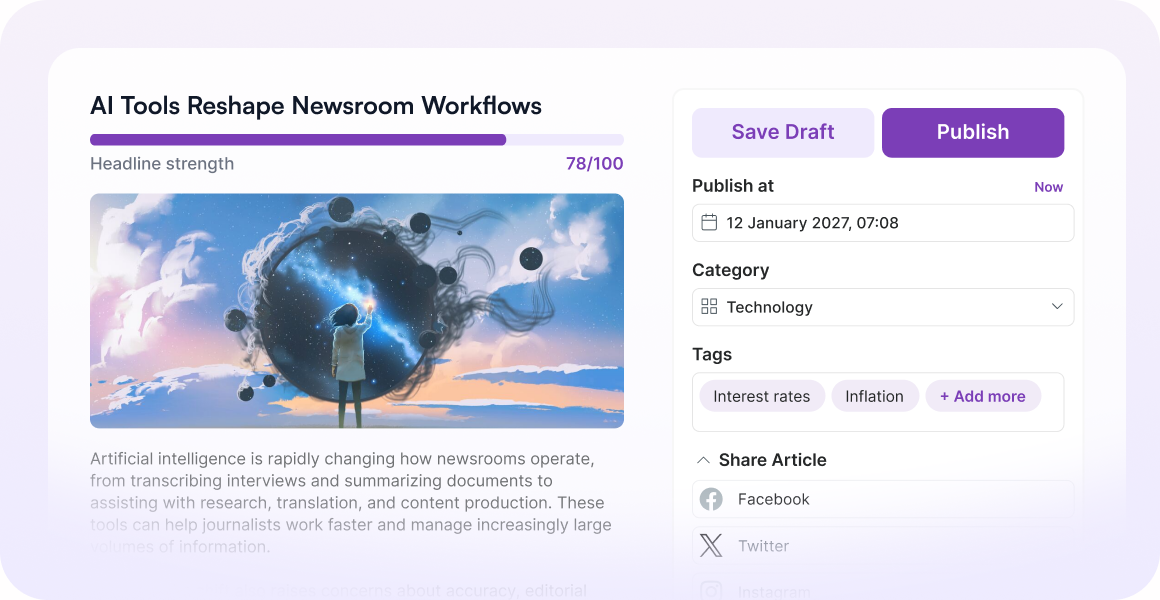
Task: Click the Save Draft button
Action: (x=783, y=132)
